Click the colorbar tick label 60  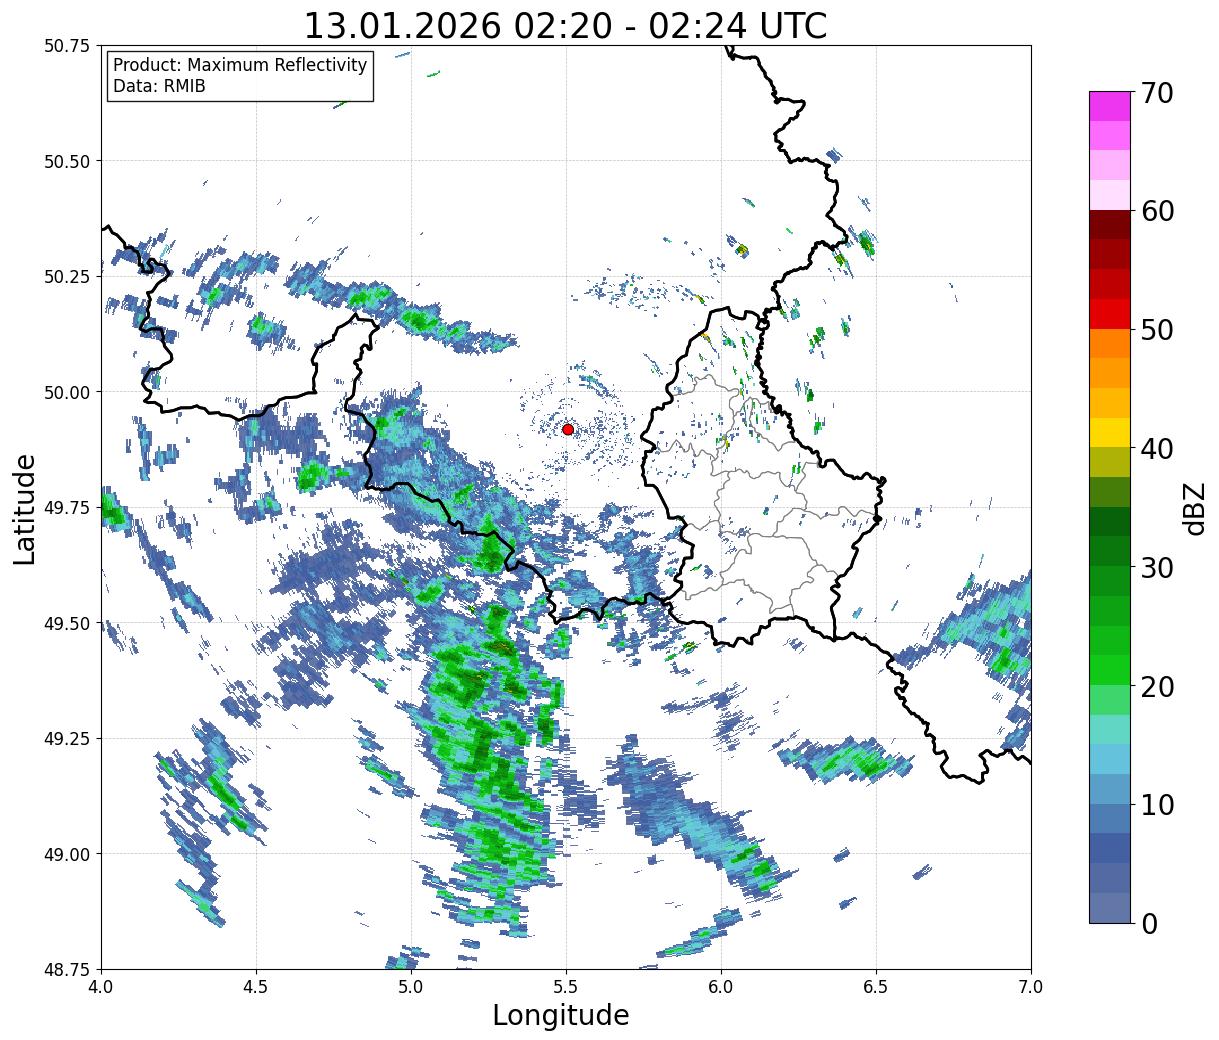point(1157,211)
